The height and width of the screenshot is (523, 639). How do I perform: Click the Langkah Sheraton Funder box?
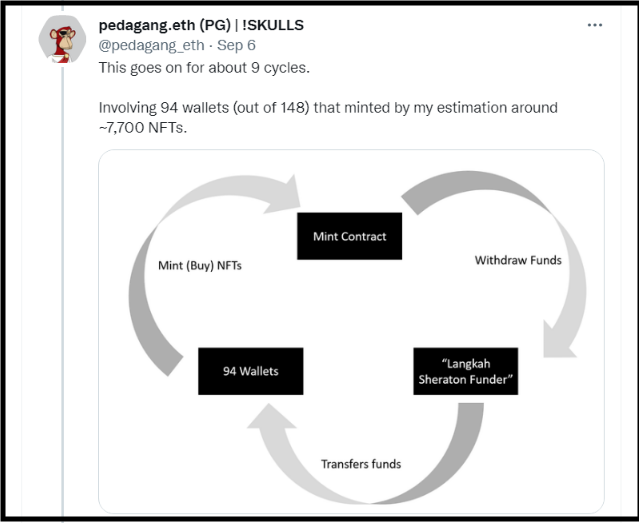(x=466, y=371)
